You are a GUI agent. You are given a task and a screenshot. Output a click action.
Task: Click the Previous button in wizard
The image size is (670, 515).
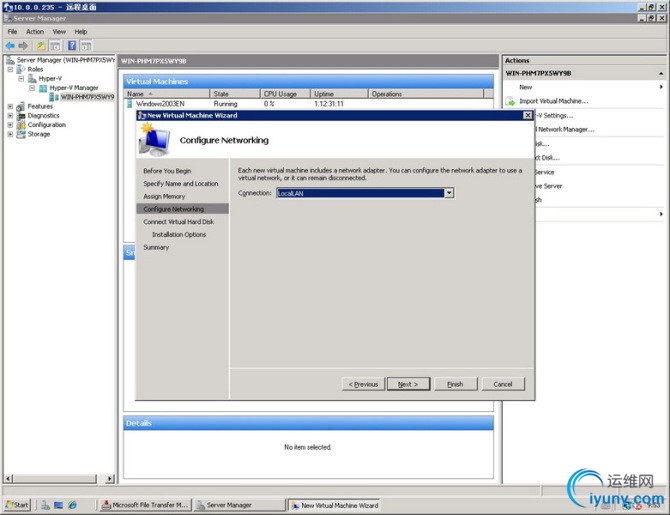[364, 384]
